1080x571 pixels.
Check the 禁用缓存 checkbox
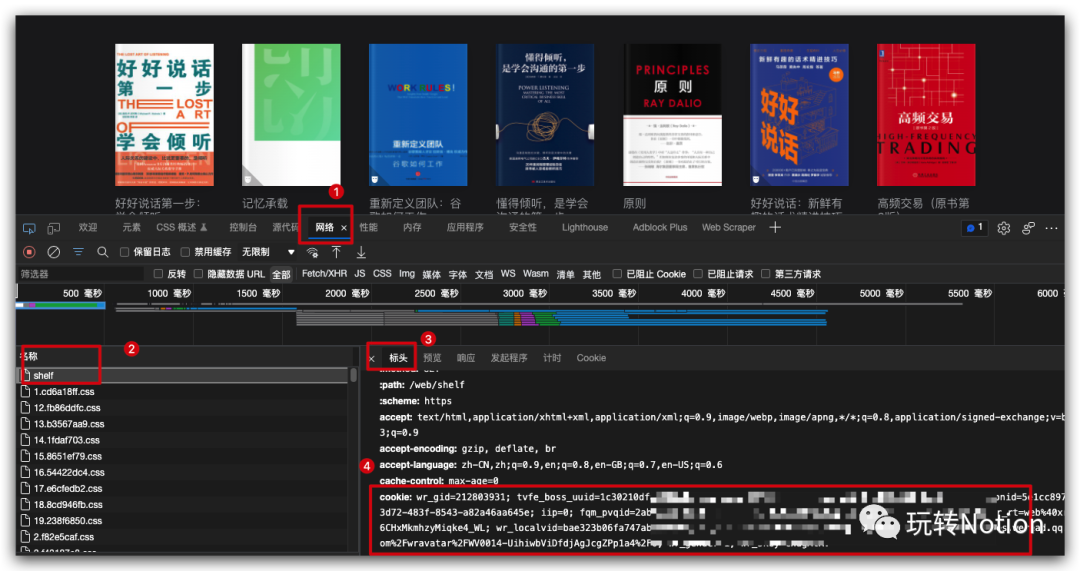pos(185,252)
